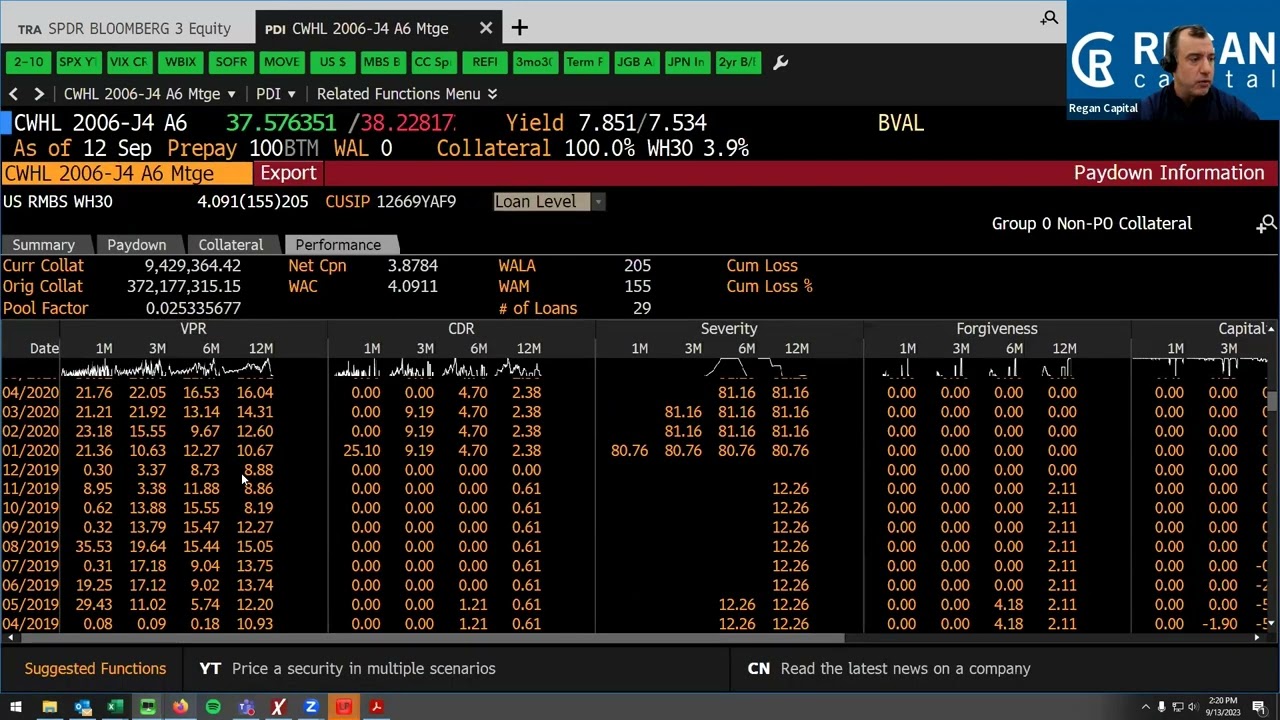Image resolution: width=1280 pixels, height=720 pixels.
Task: Click the VPR column group header
Action: pyautogui.click(x=193, y=328)
